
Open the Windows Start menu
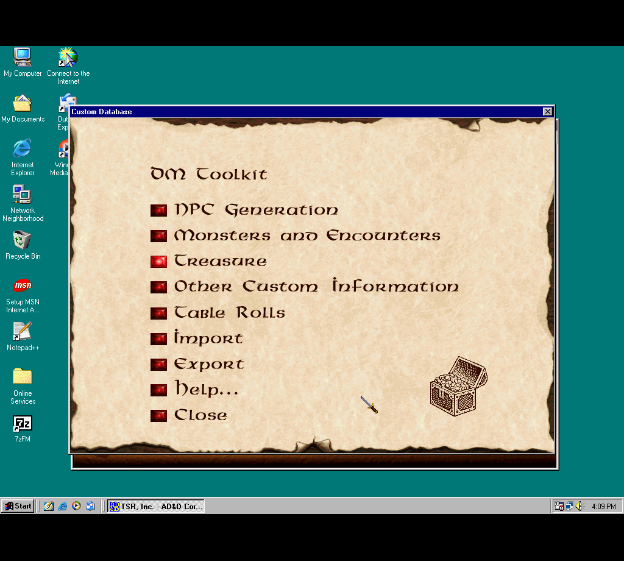click(x=18, y=506)
